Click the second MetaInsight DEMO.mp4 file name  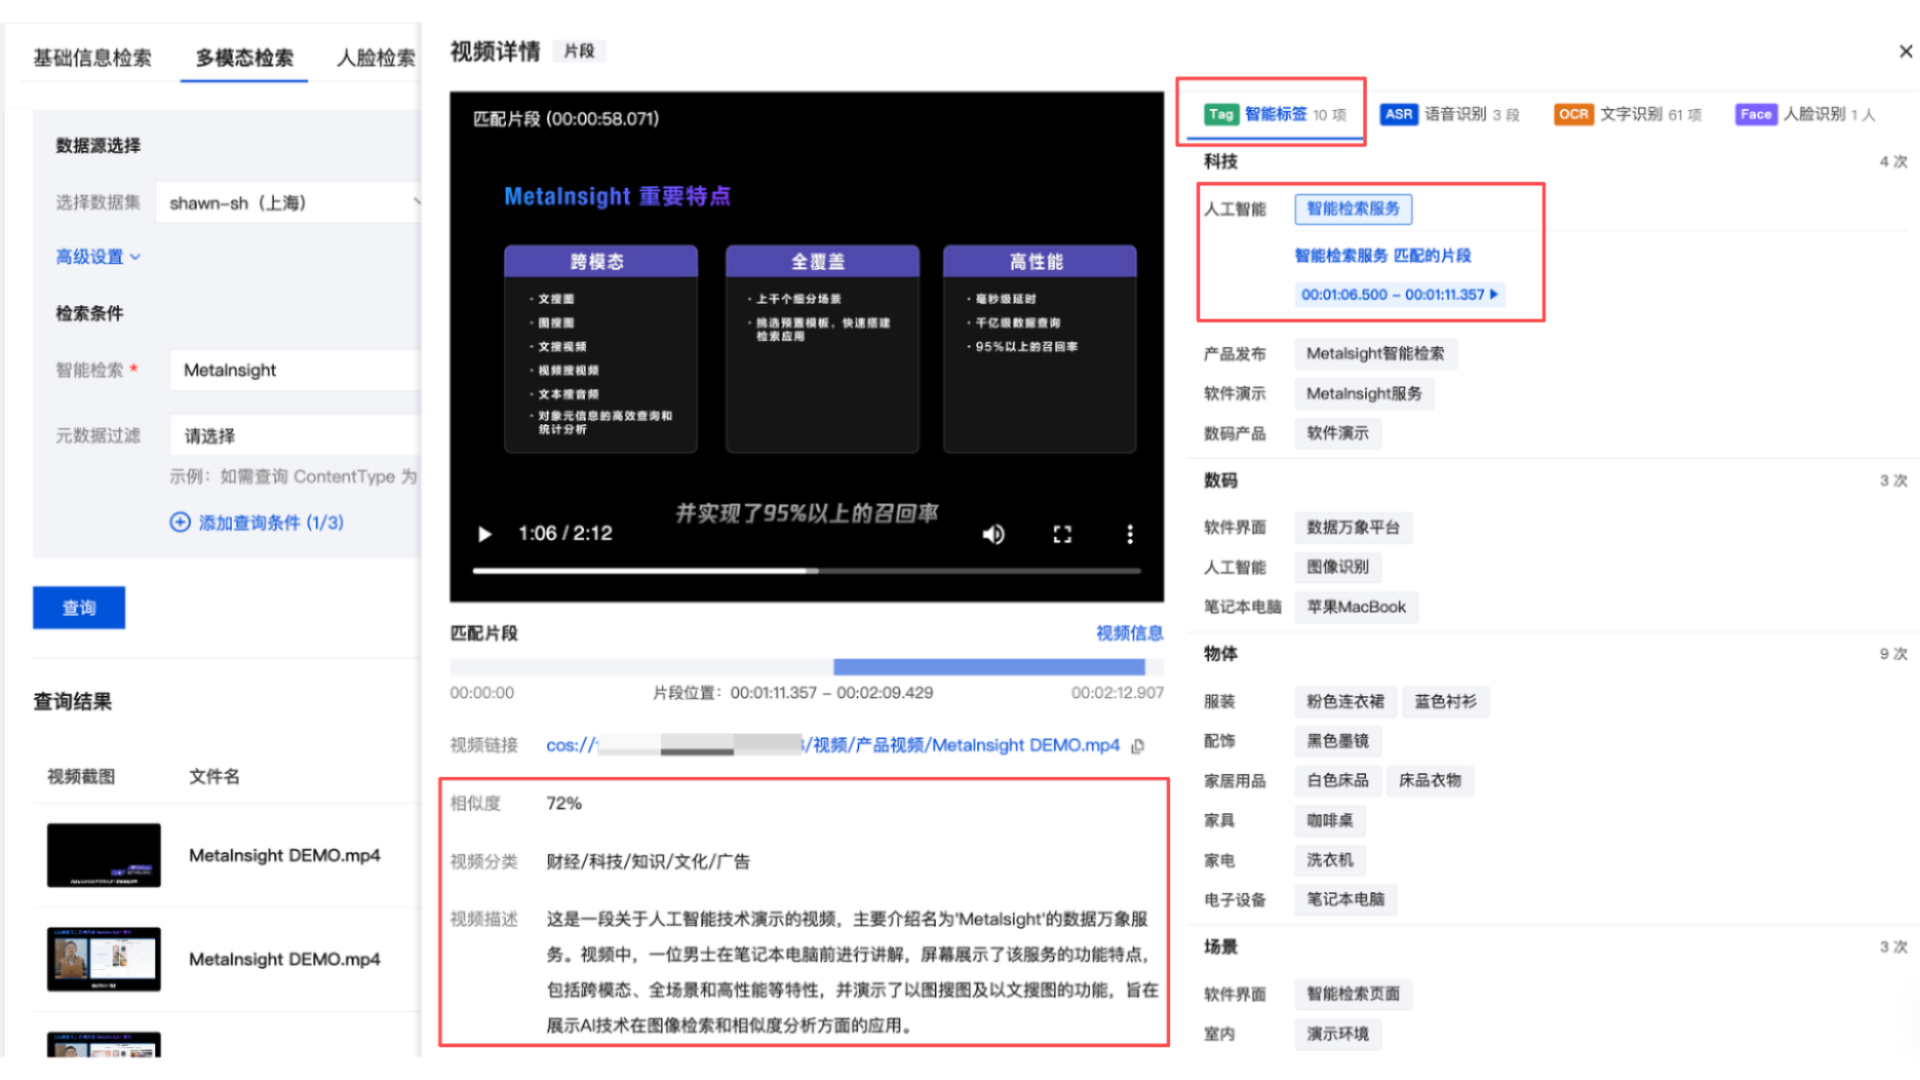point(285,960)
